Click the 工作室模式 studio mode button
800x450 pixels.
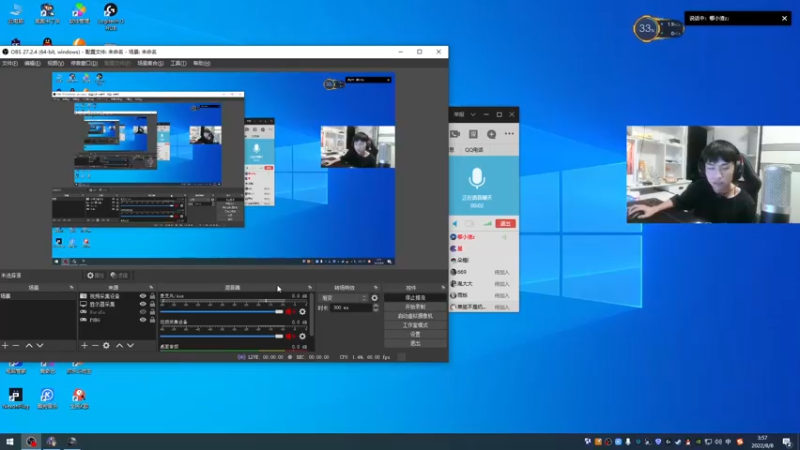click(x=415, y=325)
